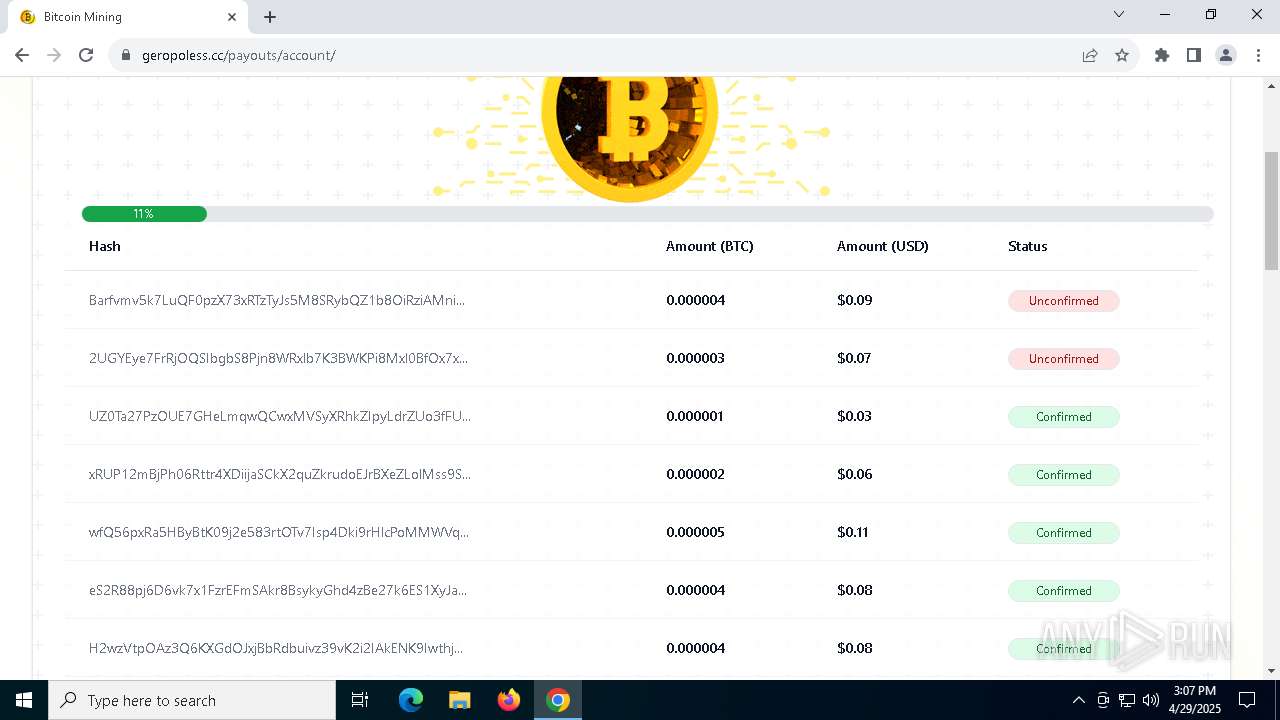Click the browser forward arrow

[x=54, y=55]
